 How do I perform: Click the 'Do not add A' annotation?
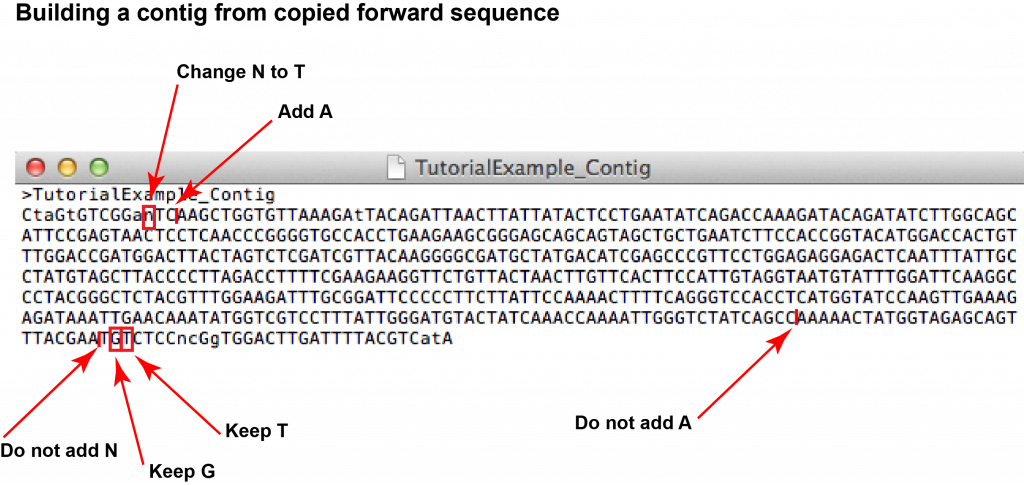point(633,423)
